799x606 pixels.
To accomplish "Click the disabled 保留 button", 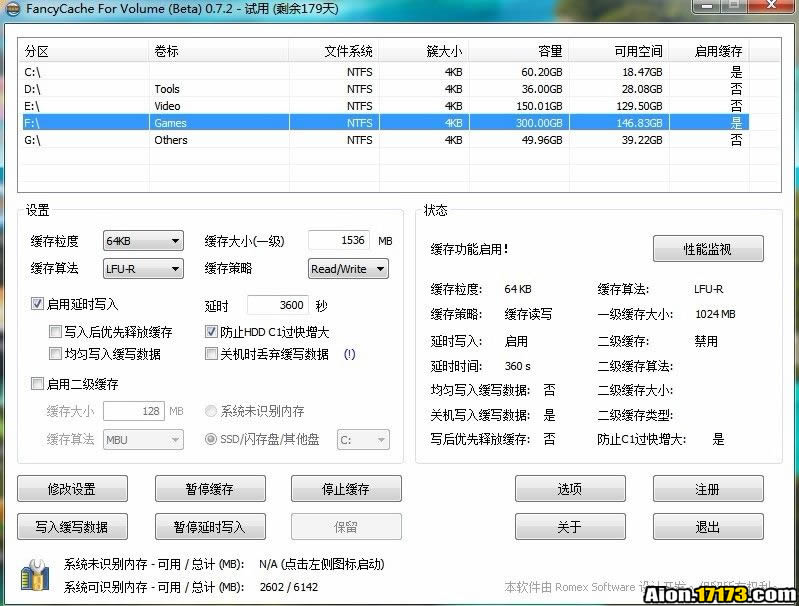I will 346,526.
